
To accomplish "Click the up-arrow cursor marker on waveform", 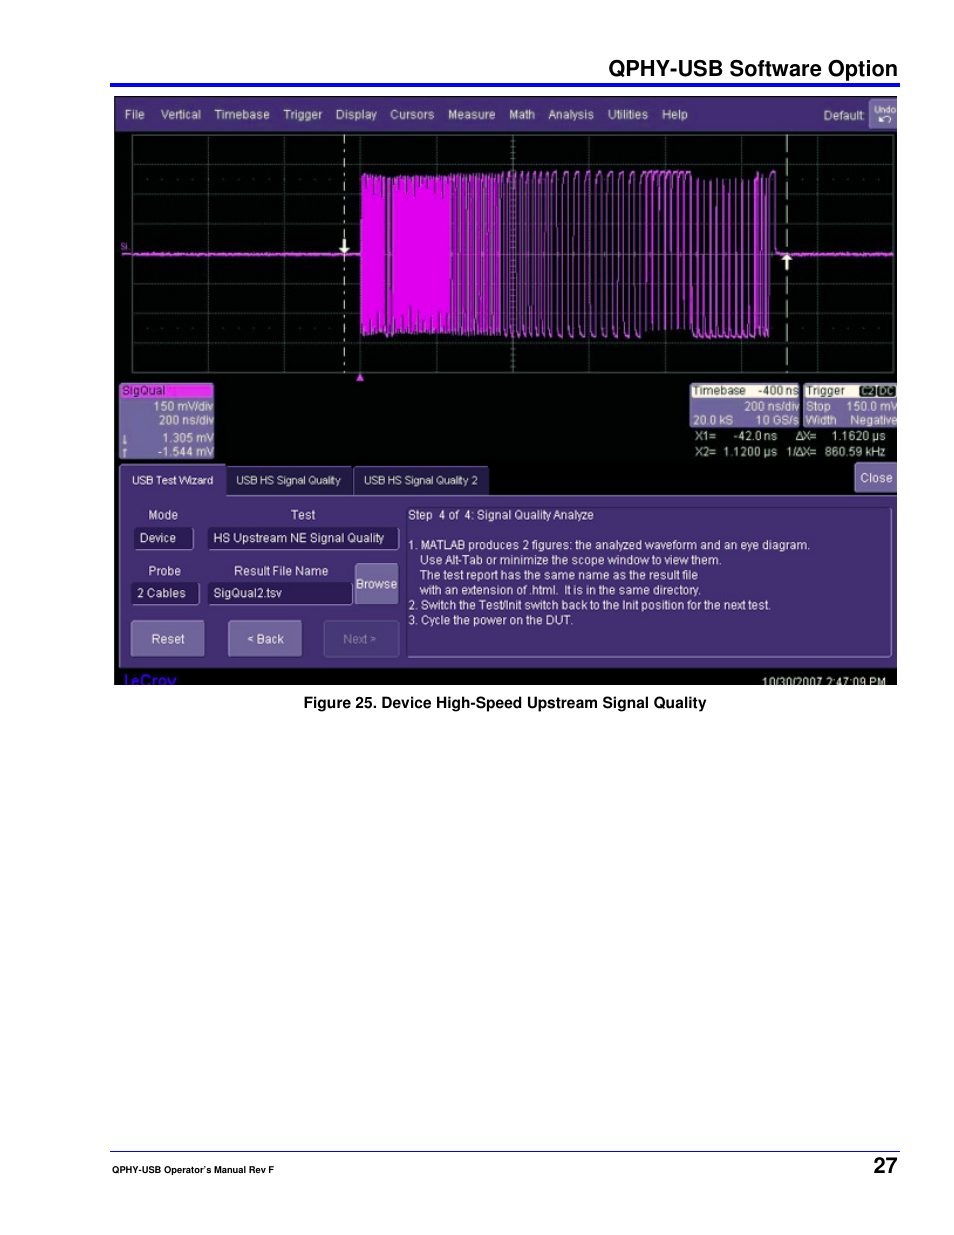I will coord(787,262).
